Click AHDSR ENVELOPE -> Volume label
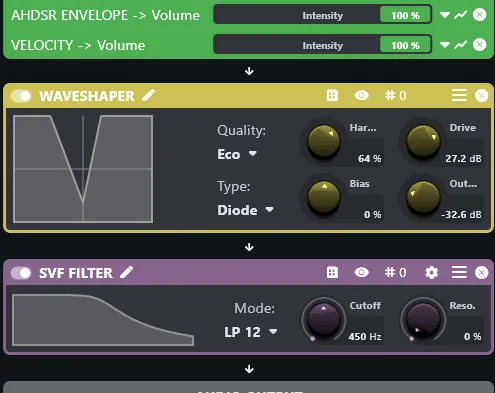 (105, 15)
